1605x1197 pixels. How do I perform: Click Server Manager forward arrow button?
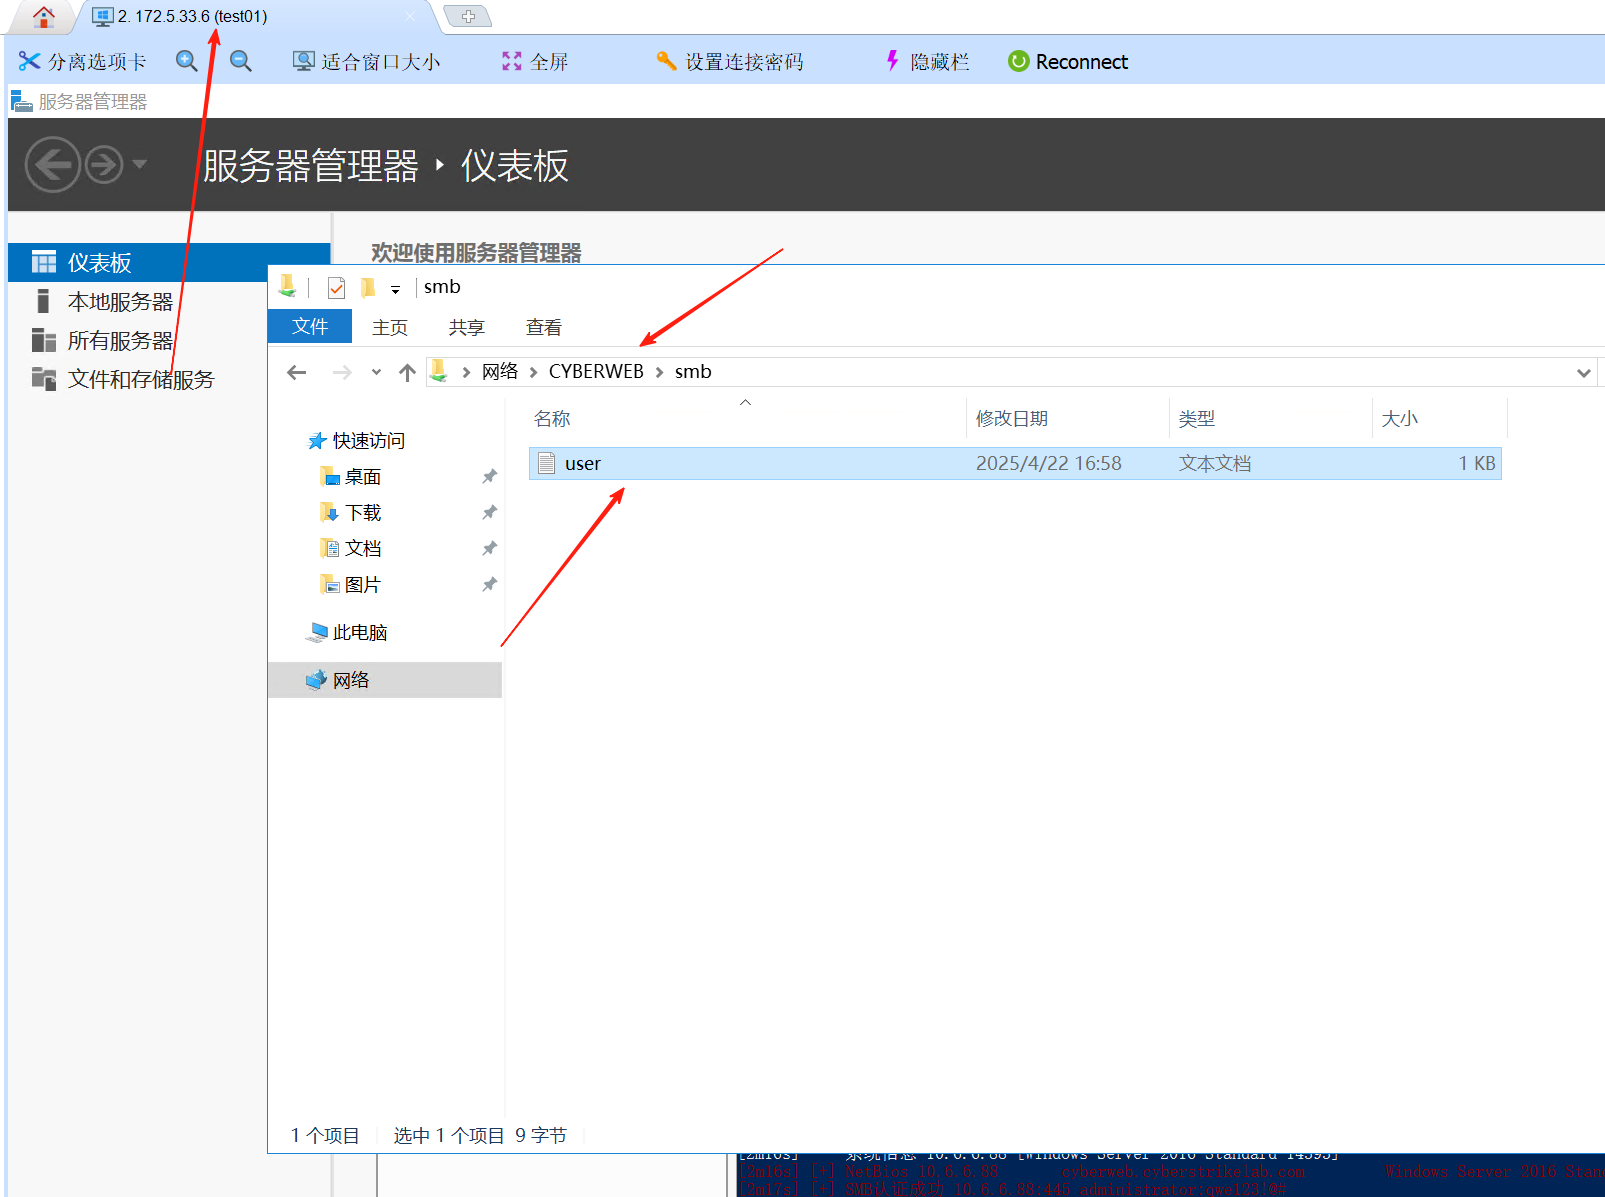pos(104,164)
